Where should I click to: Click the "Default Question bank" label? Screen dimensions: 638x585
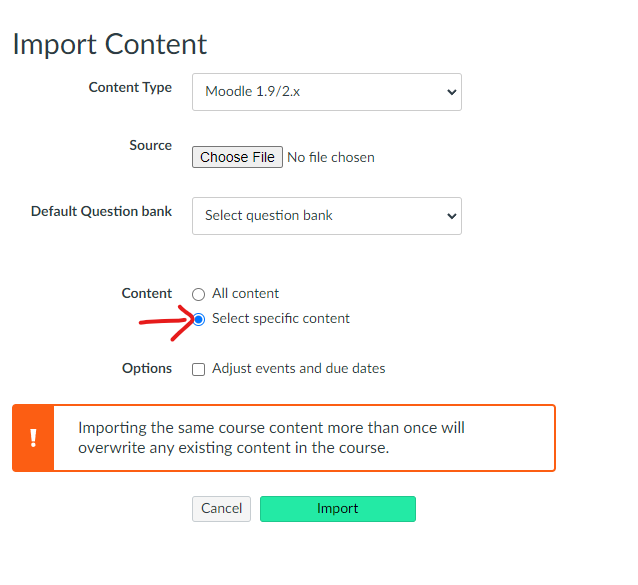pos(101,212)
